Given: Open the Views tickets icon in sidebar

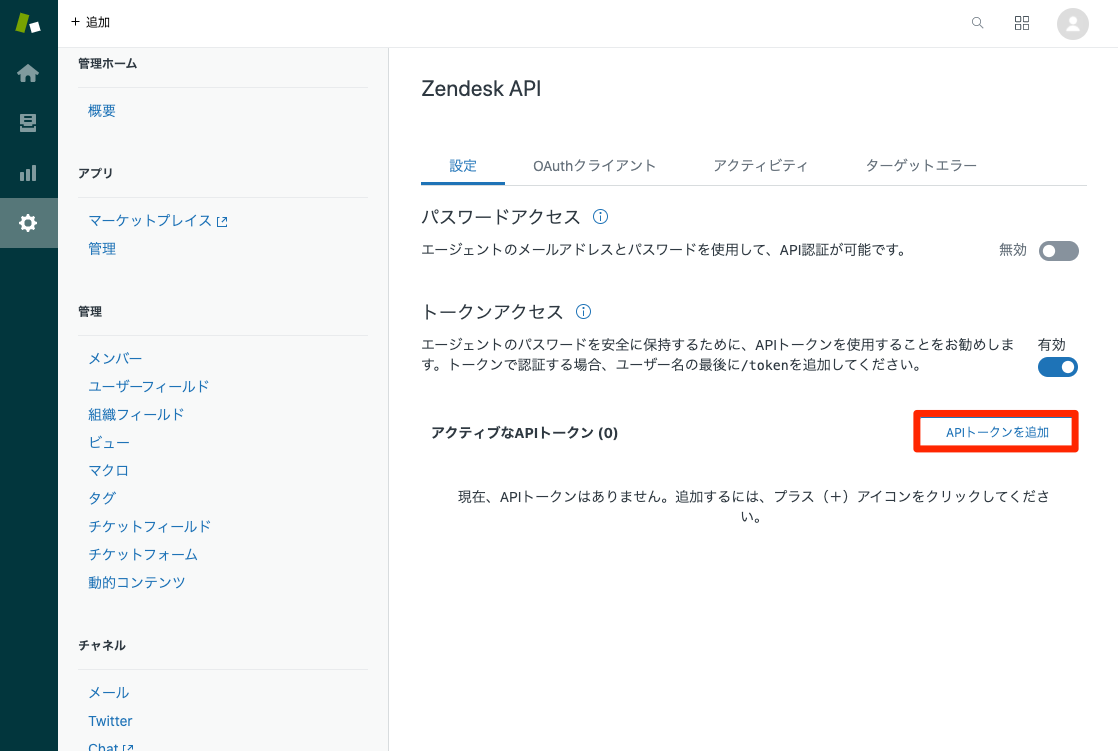Looking at the screenshot, I should 28,123.
